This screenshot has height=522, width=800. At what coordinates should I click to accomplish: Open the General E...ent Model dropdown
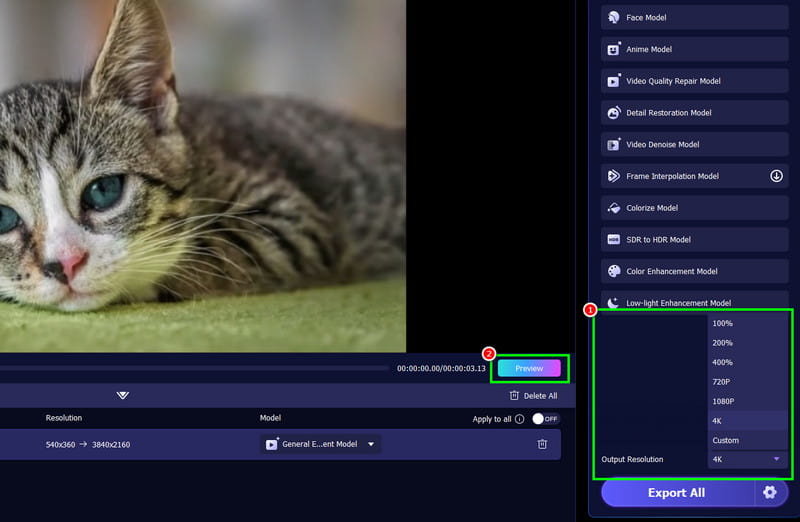click(x=320, y=444)
